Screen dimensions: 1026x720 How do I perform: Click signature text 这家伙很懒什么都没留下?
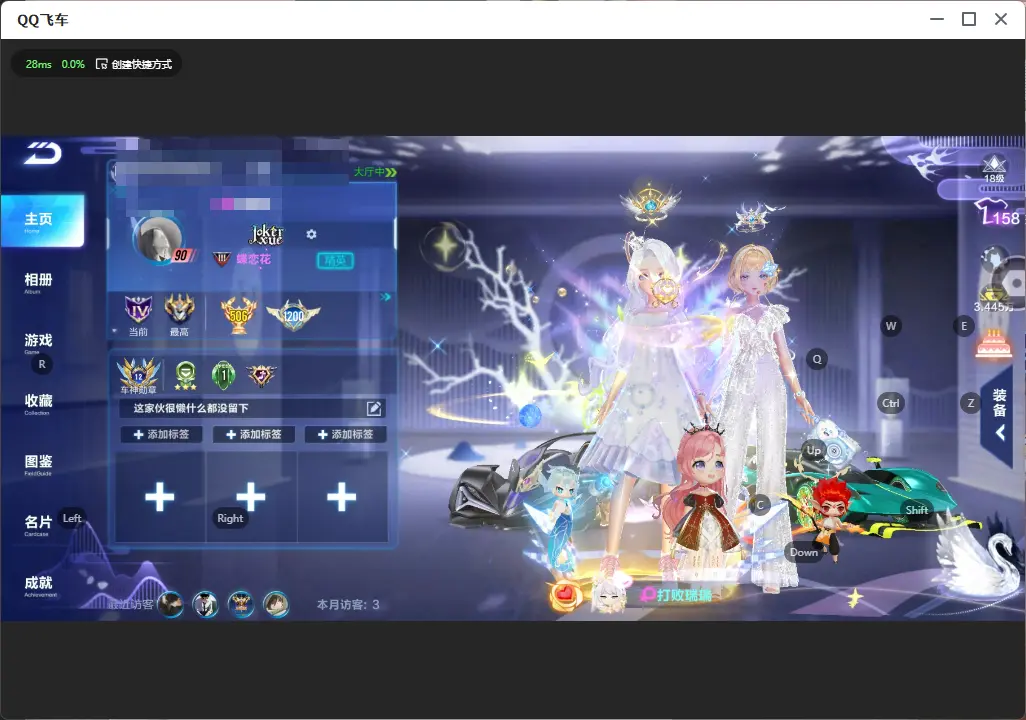point(190,408)
